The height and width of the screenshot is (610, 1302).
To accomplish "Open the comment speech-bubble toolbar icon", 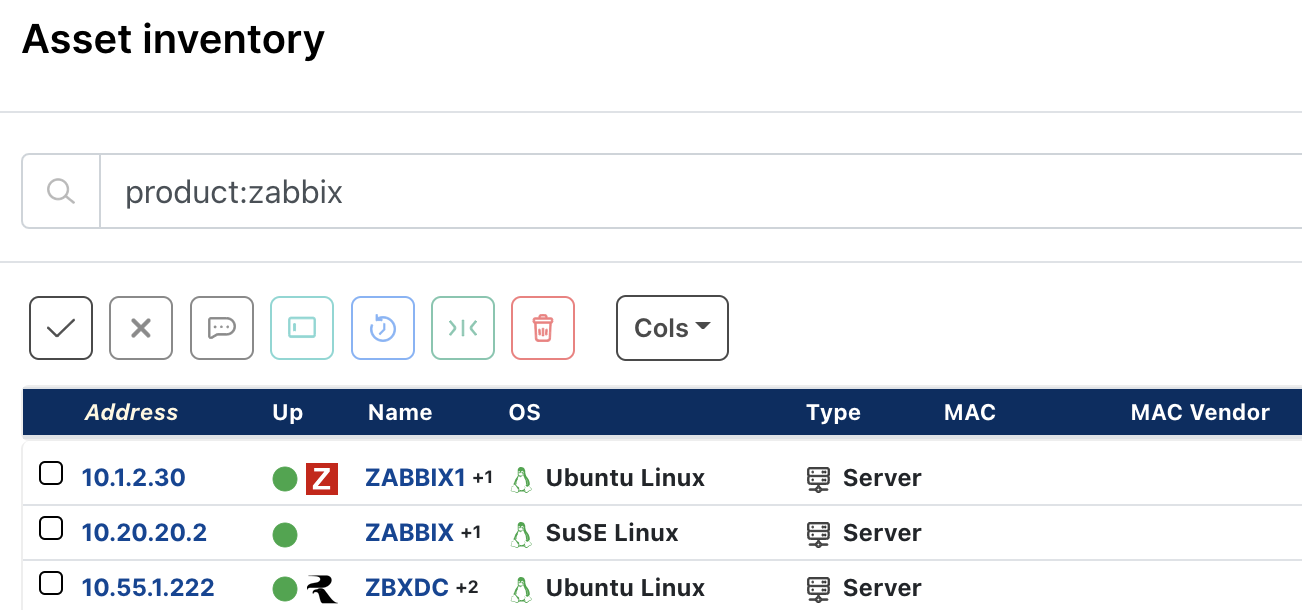I will 221,328.
